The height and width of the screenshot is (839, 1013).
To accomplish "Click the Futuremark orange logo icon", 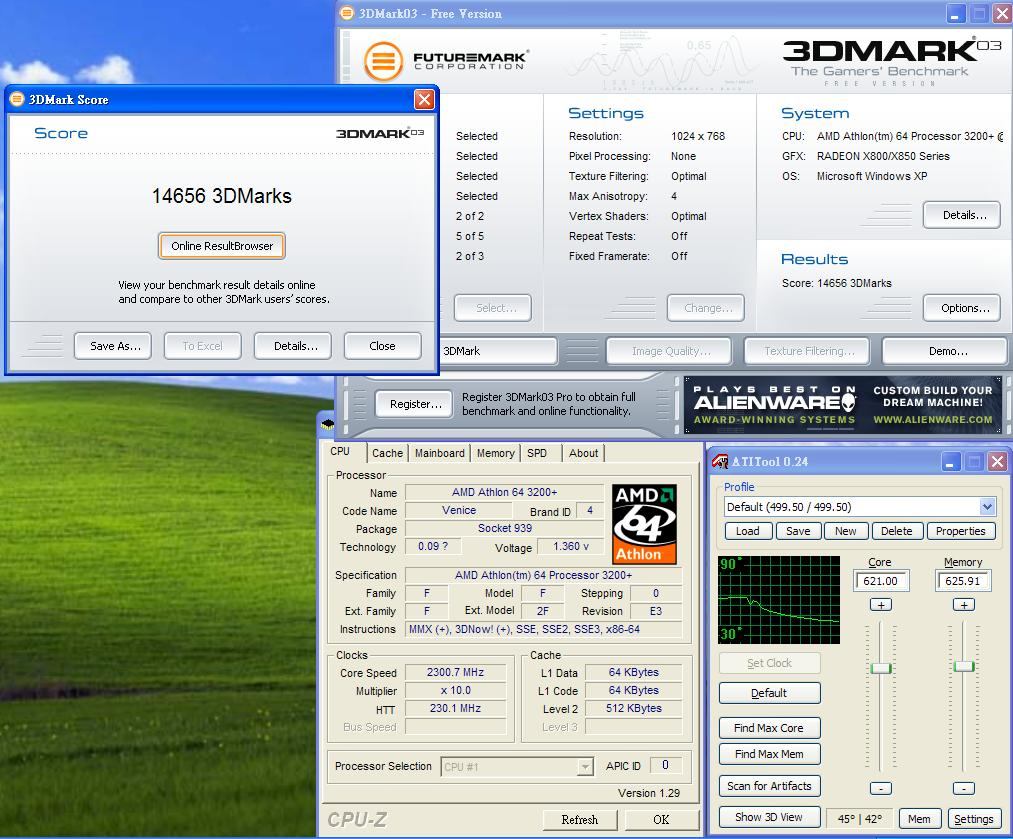I will coord(383,61).
